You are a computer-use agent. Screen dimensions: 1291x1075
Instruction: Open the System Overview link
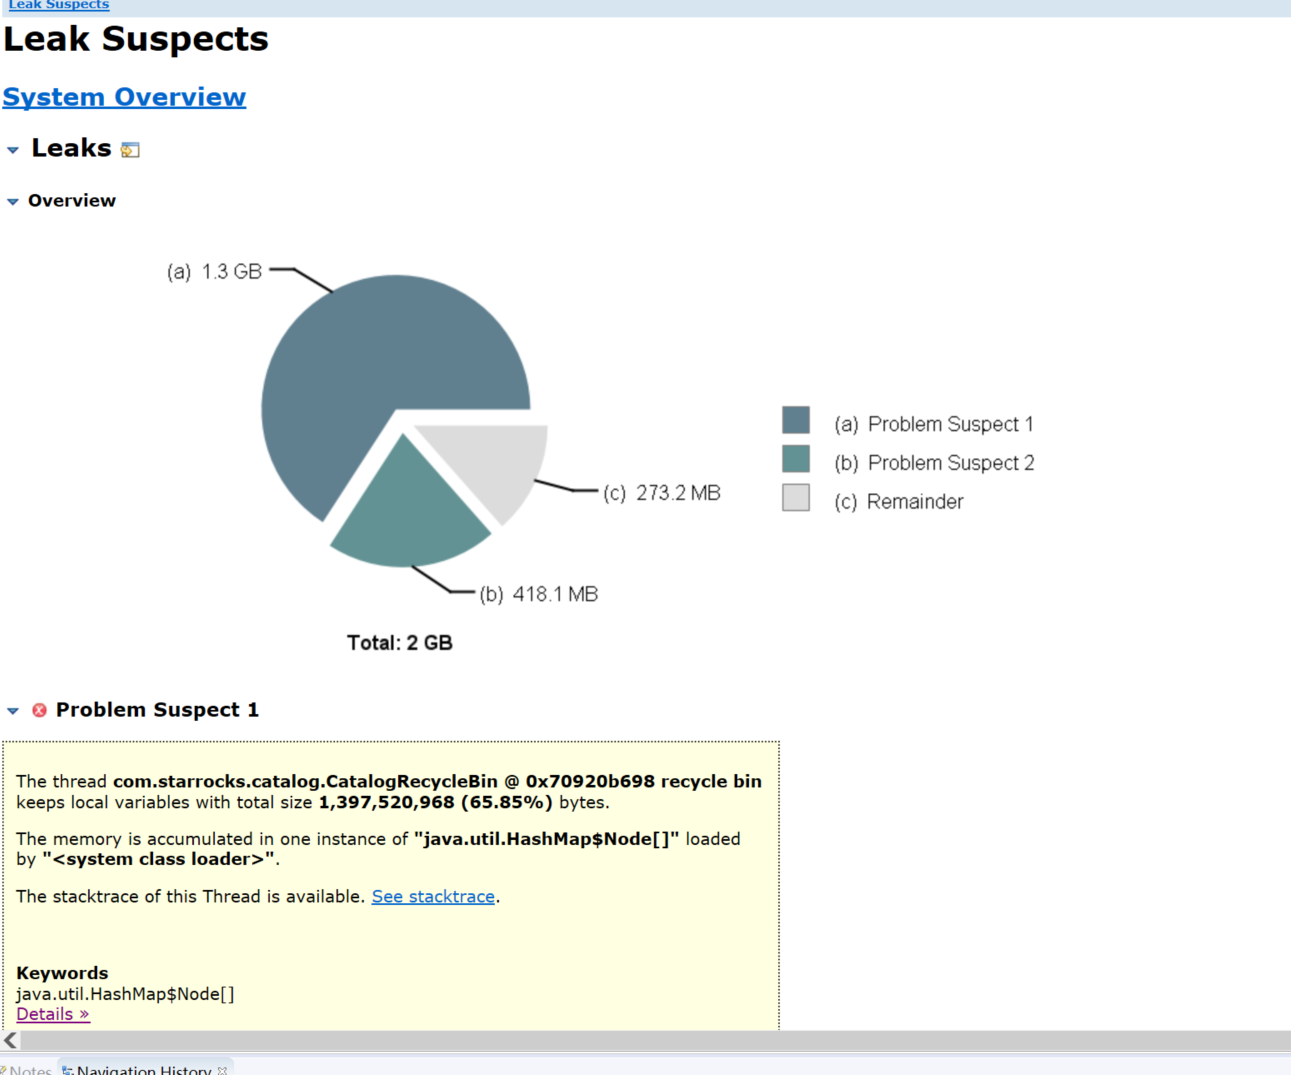point(124,97)
